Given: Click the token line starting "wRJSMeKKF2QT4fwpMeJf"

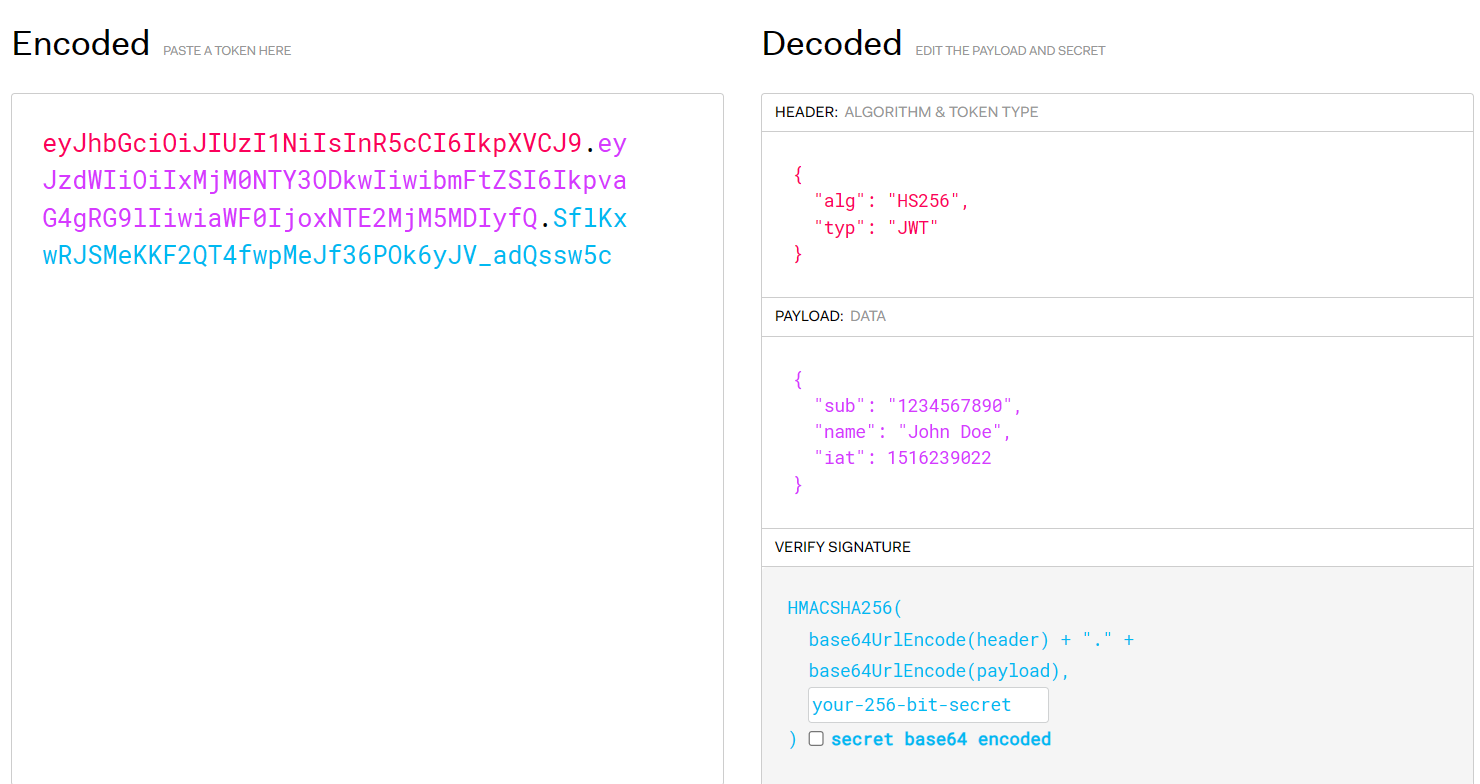Looking at the screenshot, I should click(x=327, y=256).
